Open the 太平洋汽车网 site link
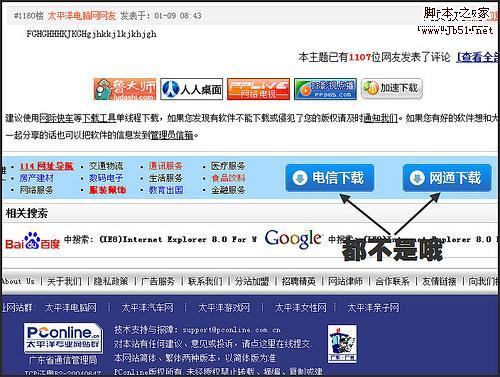This screenshot has width=500, height=377. [x=147, y=307]
